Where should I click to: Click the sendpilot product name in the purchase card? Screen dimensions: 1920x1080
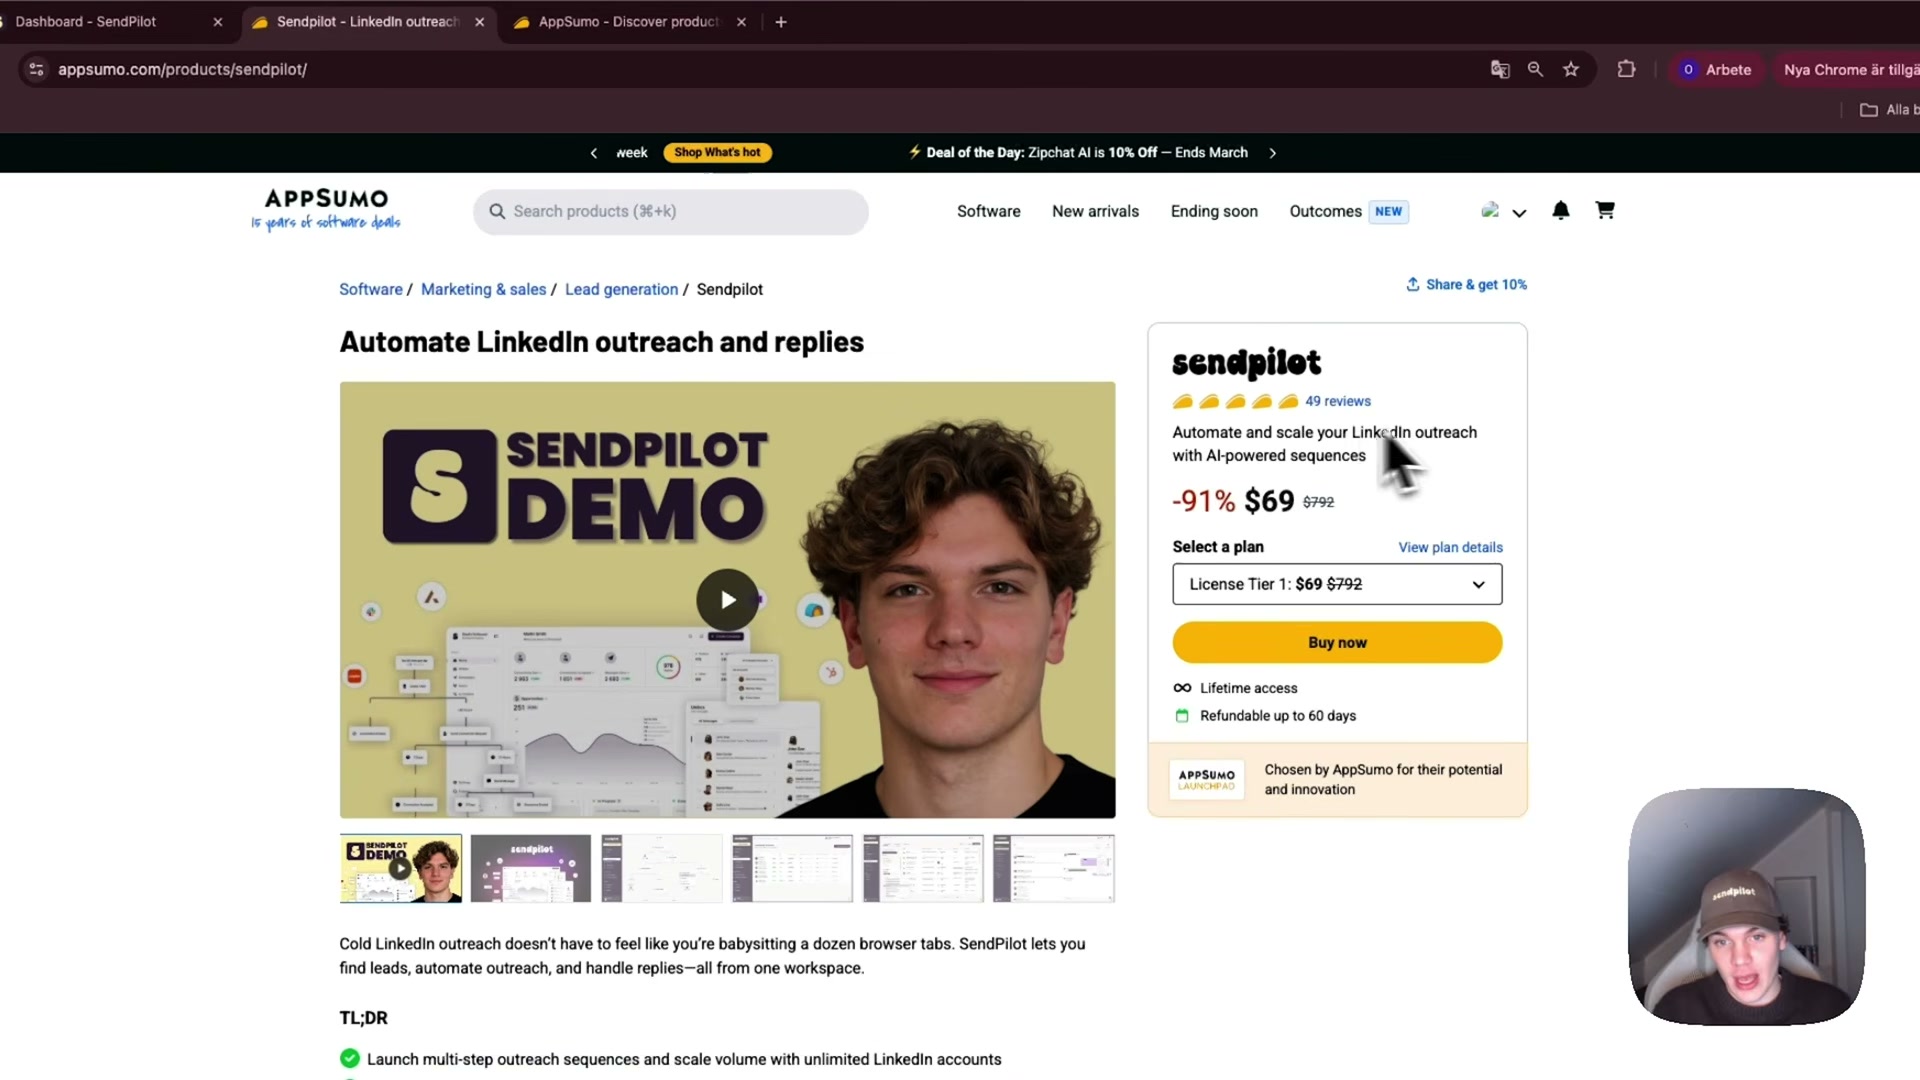tap(1246, 362)
